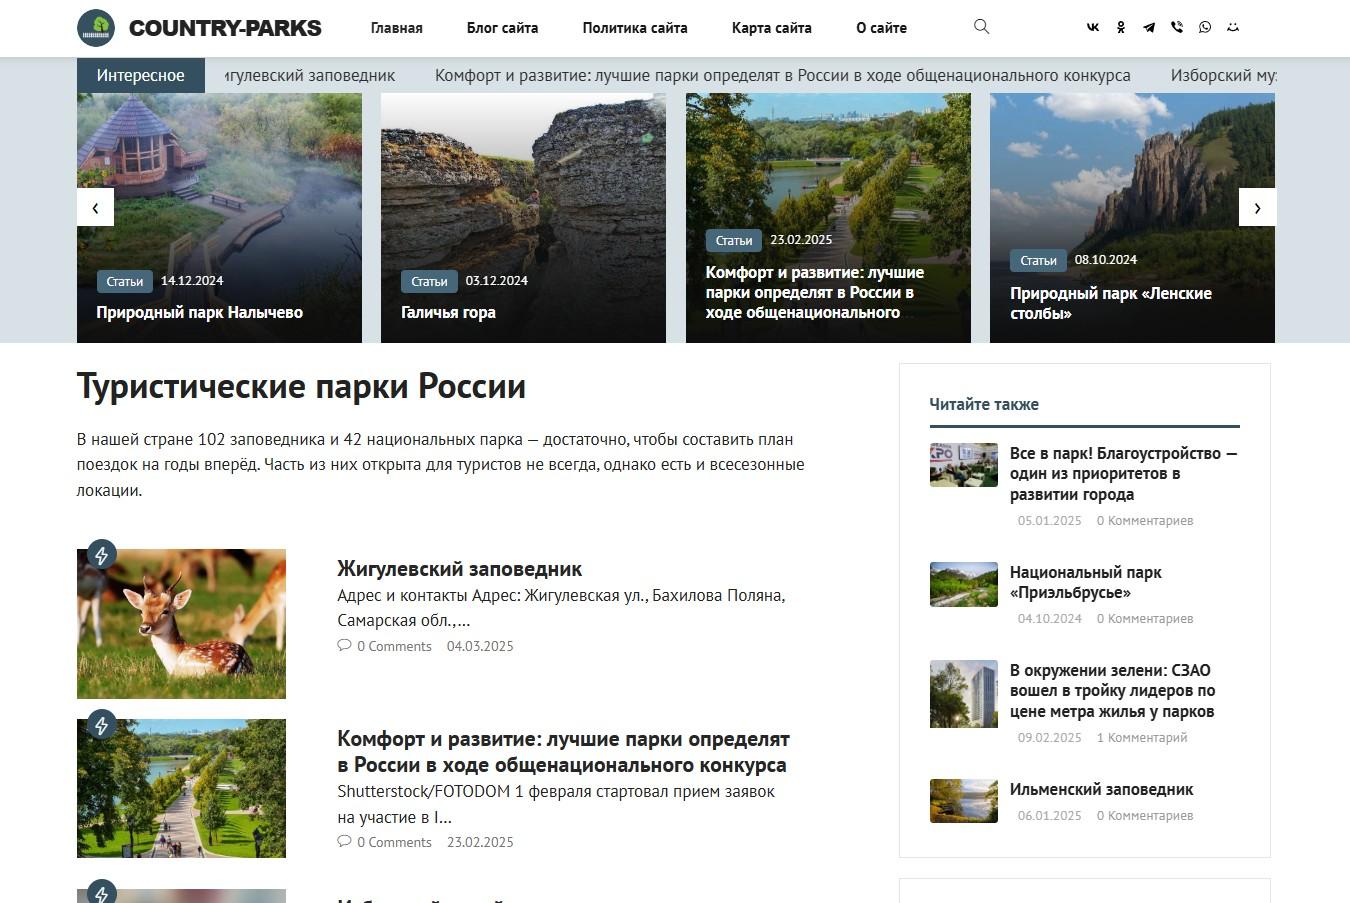Click date 04.03.2025 under Жигулевский заповедник
This screenshot has width=1350, height=903.
pos(480,646)
